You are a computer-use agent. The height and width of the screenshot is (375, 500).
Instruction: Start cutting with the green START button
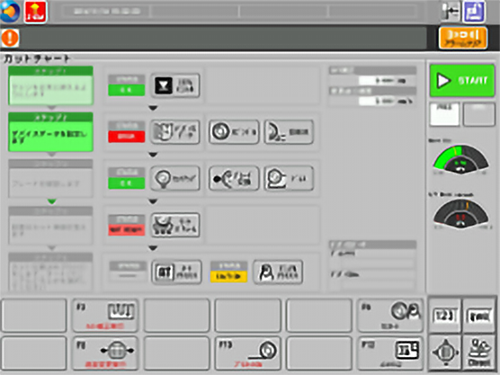click(462, 81)
